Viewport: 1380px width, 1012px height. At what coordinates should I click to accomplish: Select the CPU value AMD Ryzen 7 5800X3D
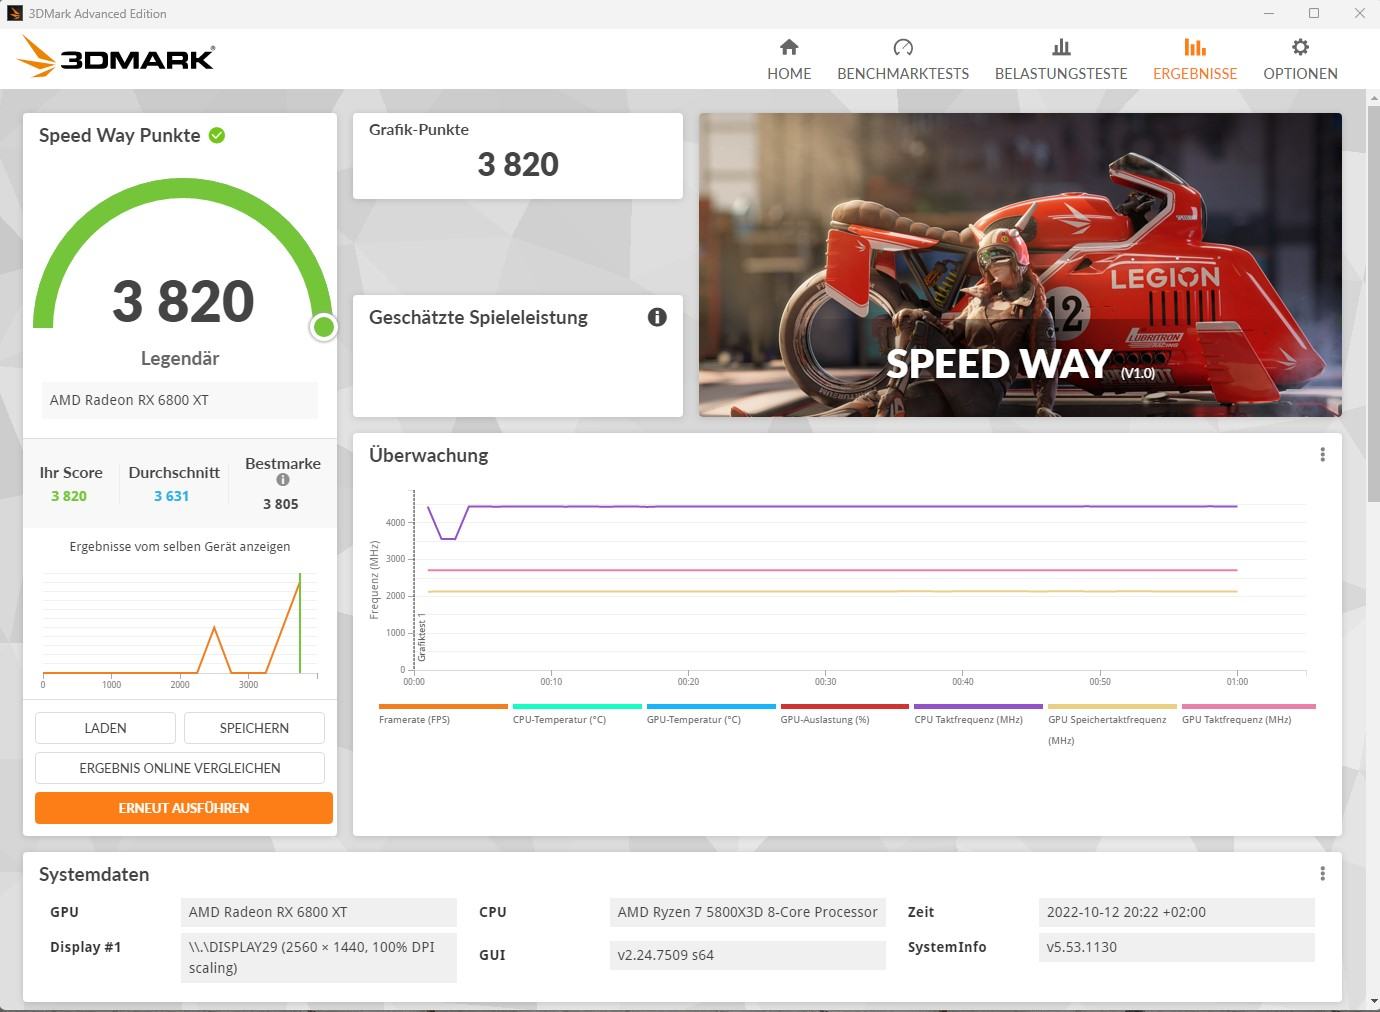(x=748, y=912)
